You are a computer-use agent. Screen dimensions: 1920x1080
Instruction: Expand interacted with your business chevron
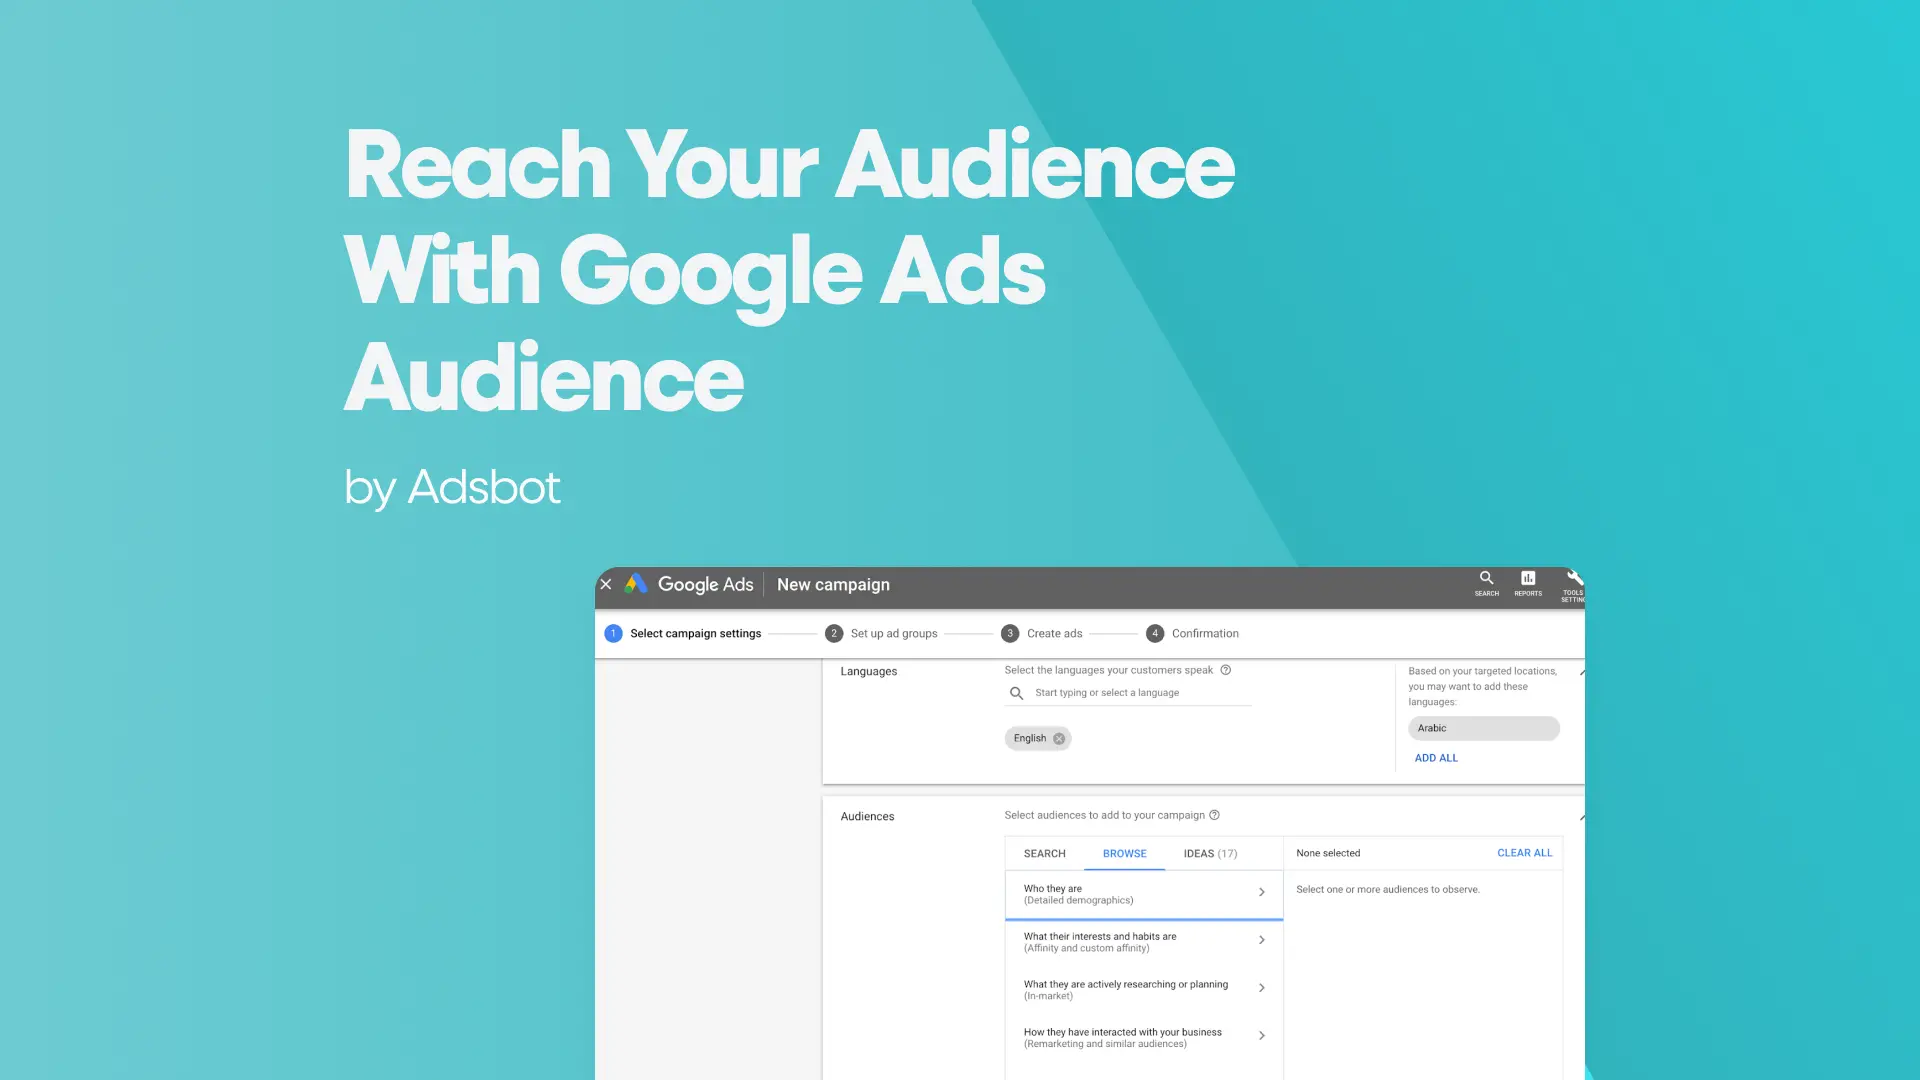[x=1262, y=1036]
